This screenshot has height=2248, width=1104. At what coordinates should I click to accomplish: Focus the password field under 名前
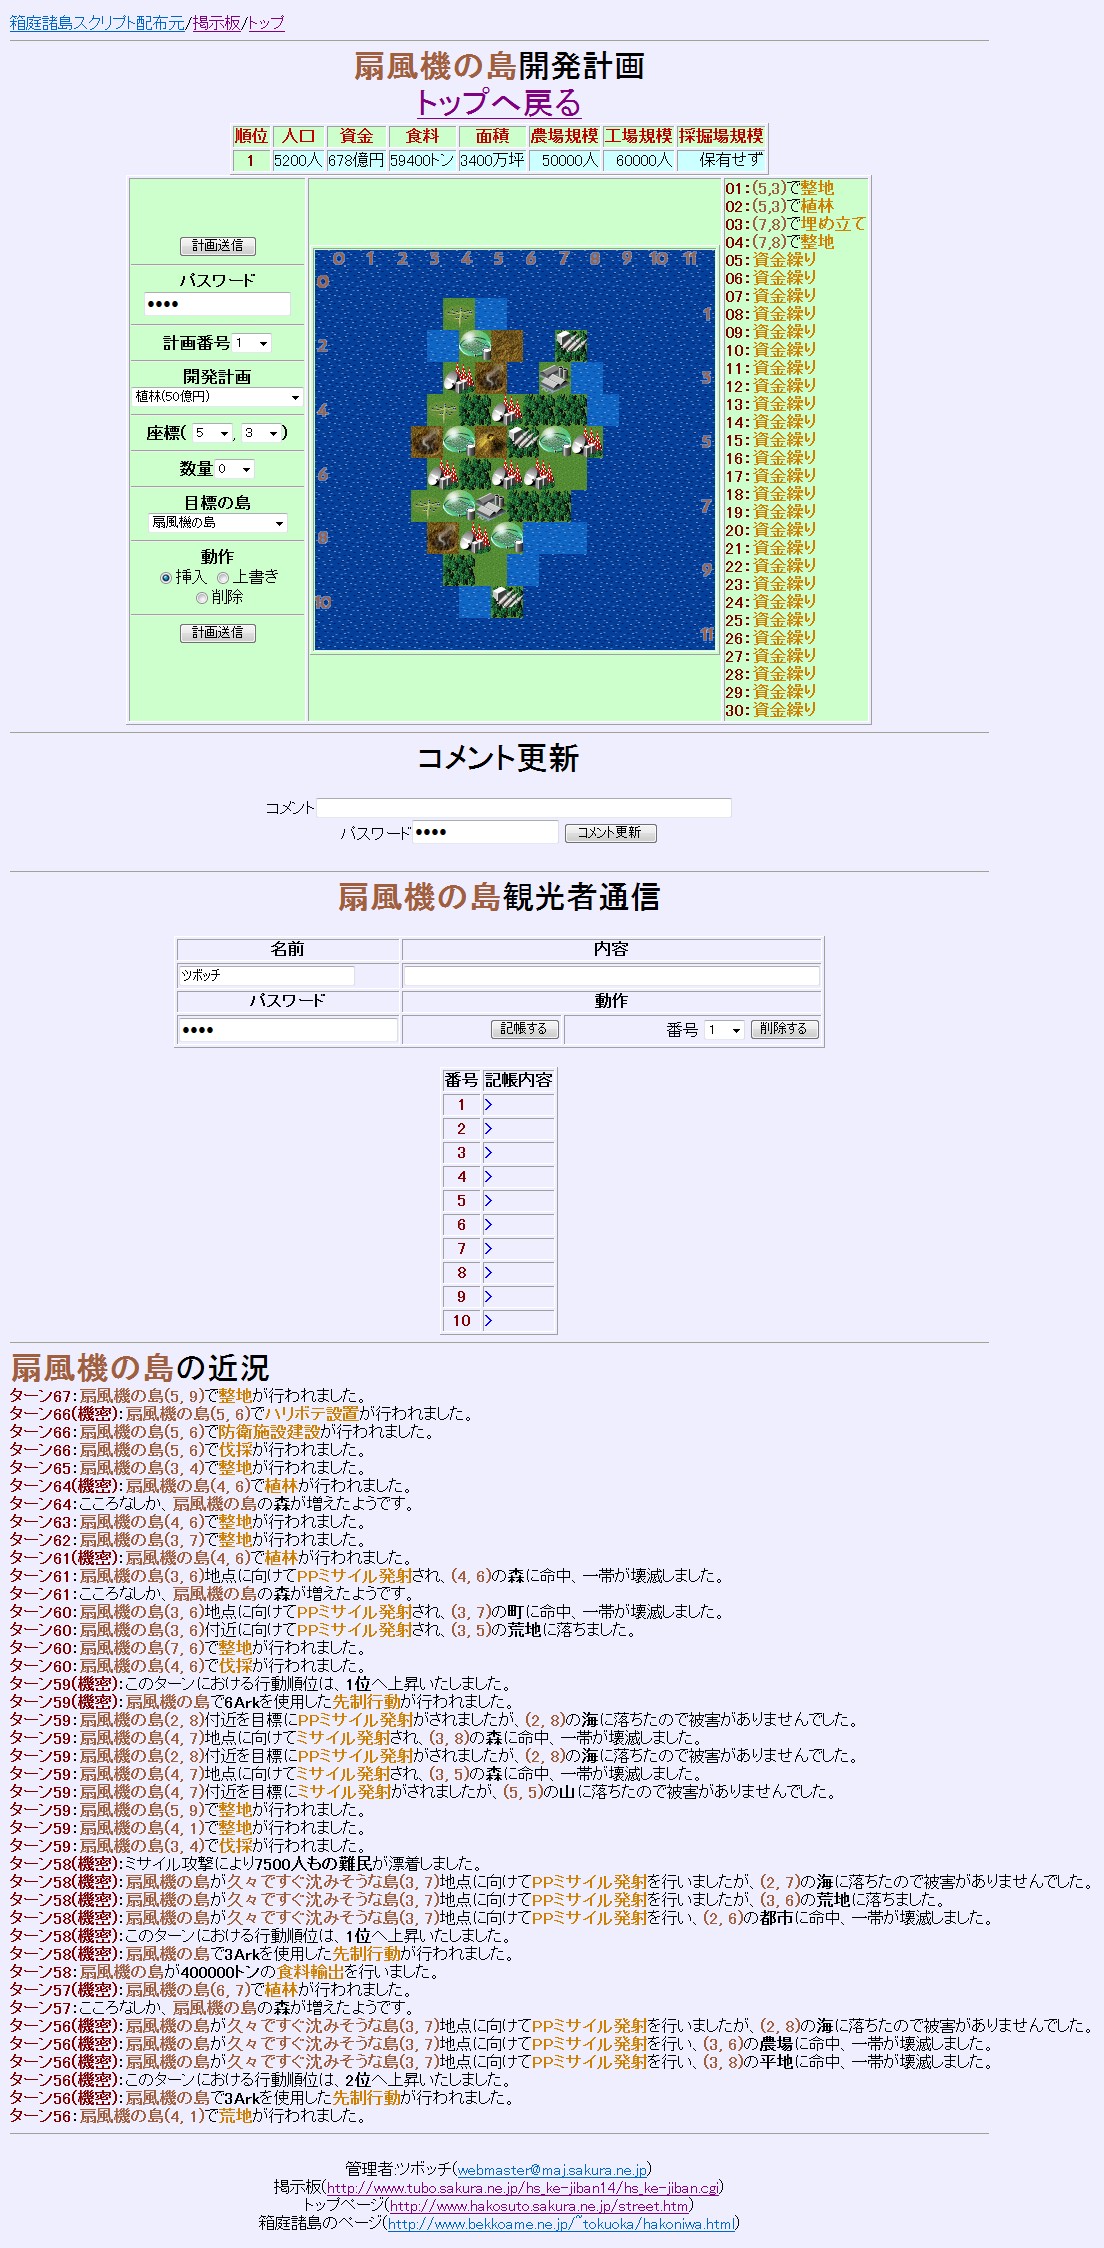click(x=288, y=1029)
